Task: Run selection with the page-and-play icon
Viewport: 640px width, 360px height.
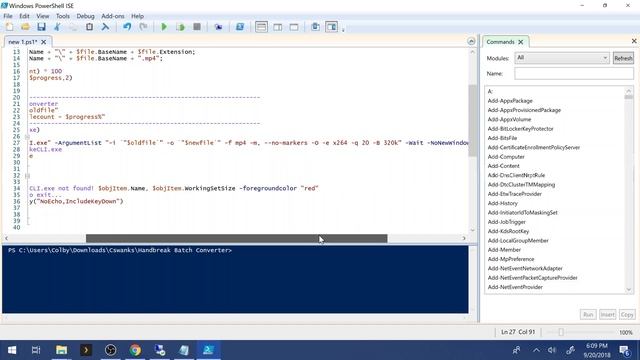Action: pyautogui.click(x=180, y=27)
